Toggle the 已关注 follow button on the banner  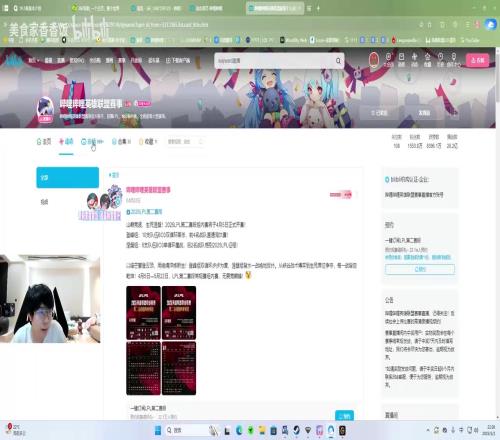click(380, 113)
